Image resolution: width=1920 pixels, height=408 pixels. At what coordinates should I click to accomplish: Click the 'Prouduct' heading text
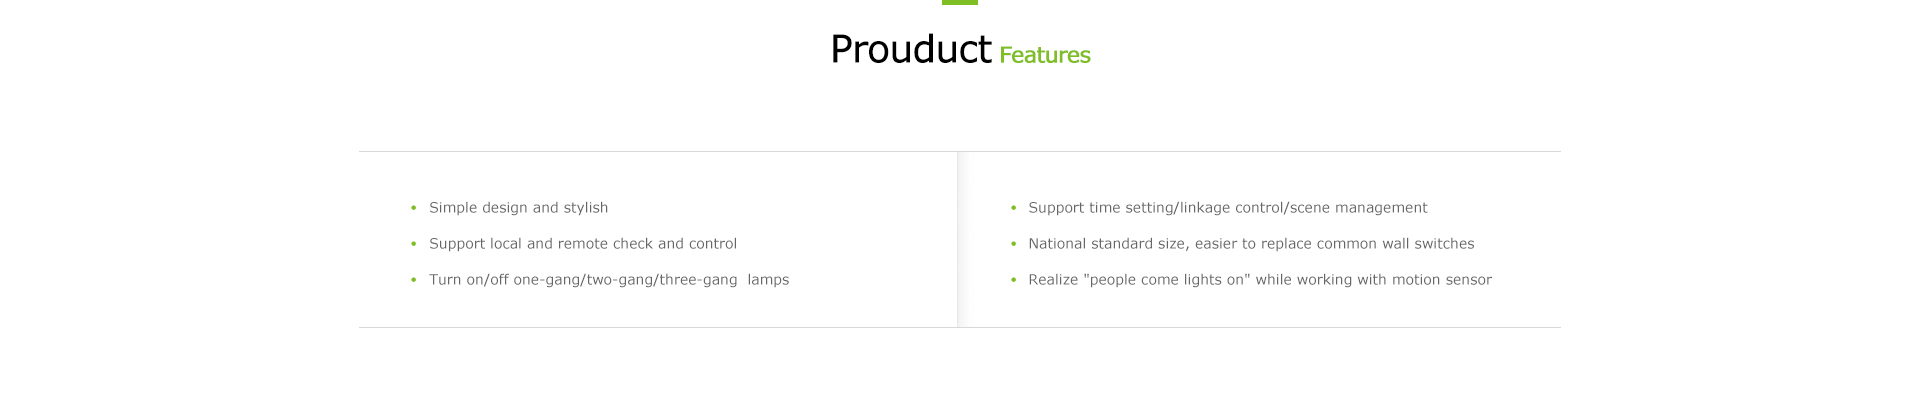click(x=910, y=50)
